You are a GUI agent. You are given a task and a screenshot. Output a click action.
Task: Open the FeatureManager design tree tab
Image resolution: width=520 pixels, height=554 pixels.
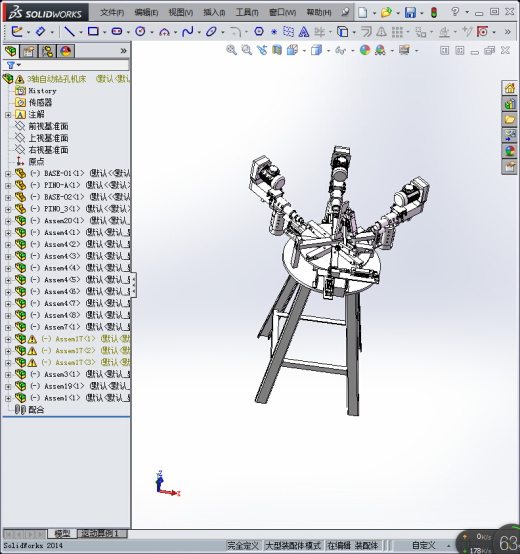[11, 51]
